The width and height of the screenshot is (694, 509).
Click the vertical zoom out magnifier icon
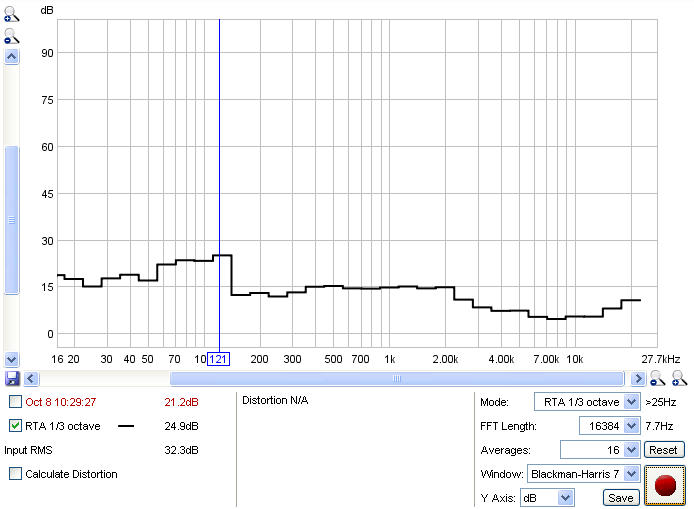[12, 36]
